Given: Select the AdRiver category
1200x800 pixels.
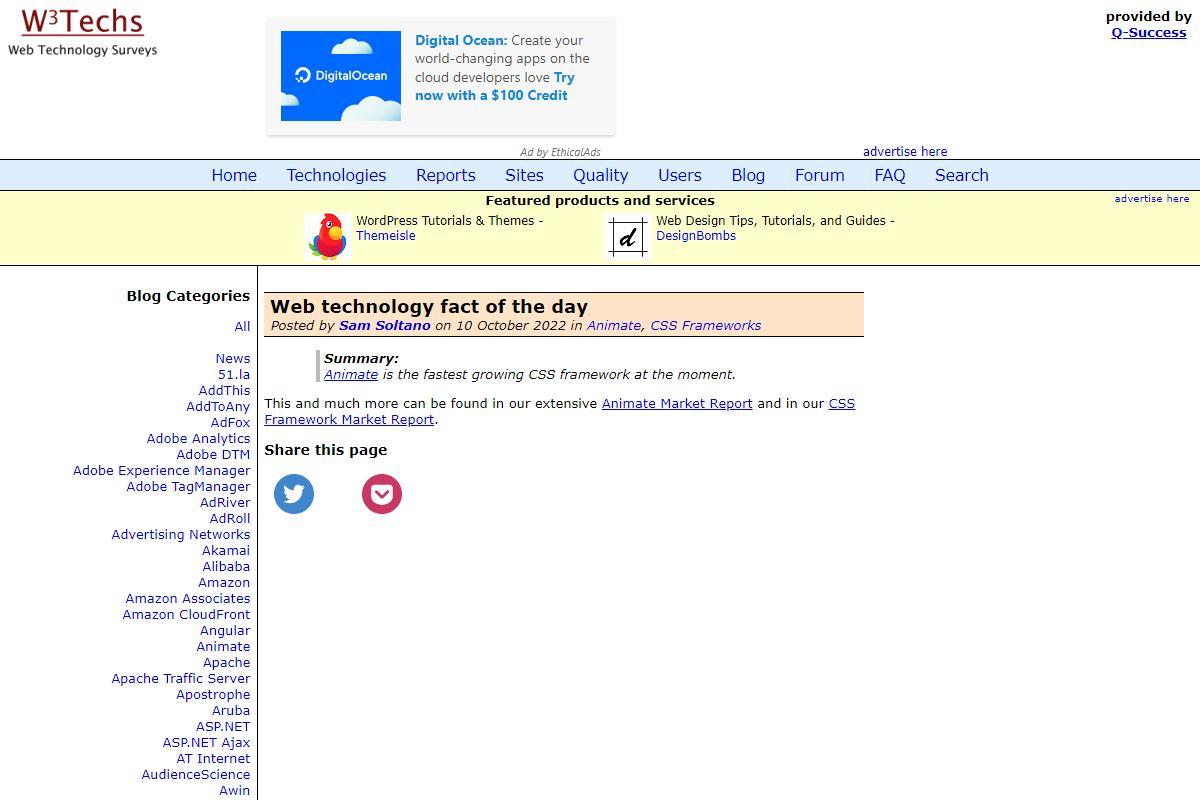Looking at the screenshot, I should click(x=225, y=502).
